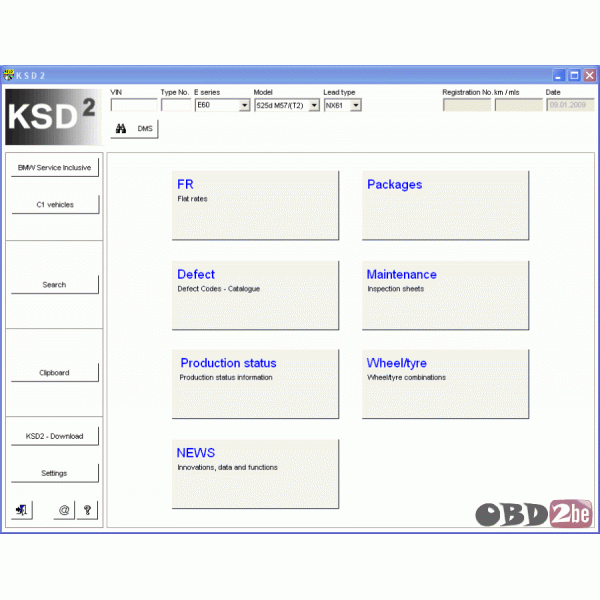Click the km / mls field

(x=518, y=105)
